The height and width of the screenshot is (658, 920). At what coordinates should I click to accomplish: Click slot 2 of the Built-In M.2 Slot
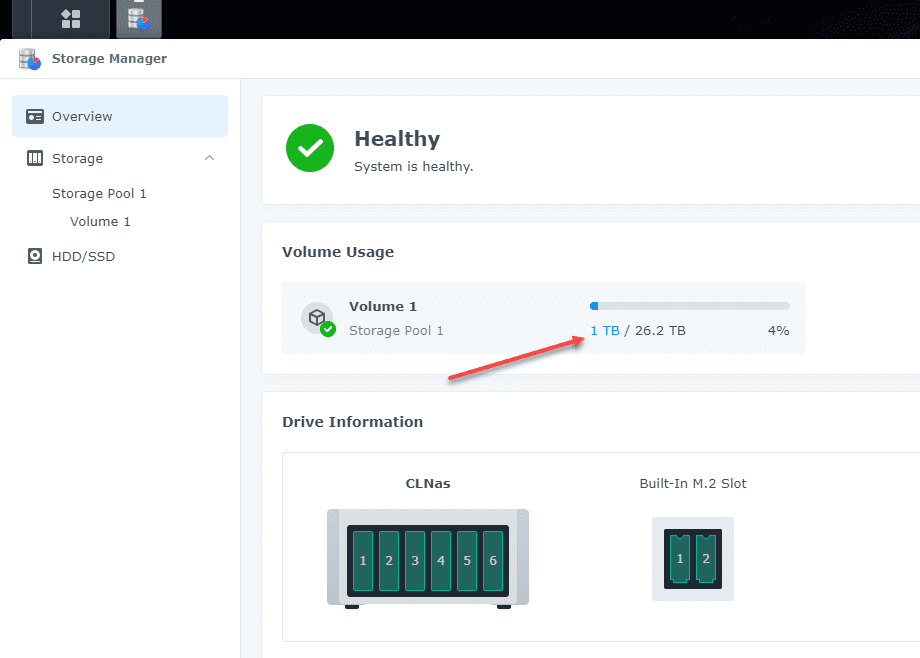706,559
